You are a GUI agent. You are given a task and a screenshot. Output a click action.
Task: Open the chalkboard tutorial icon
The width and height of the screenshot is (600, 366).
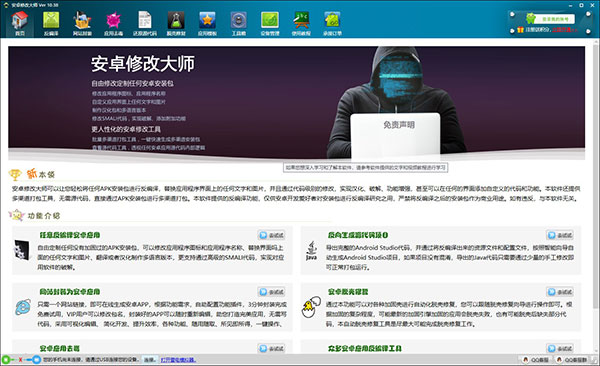[x=301, y=23]
